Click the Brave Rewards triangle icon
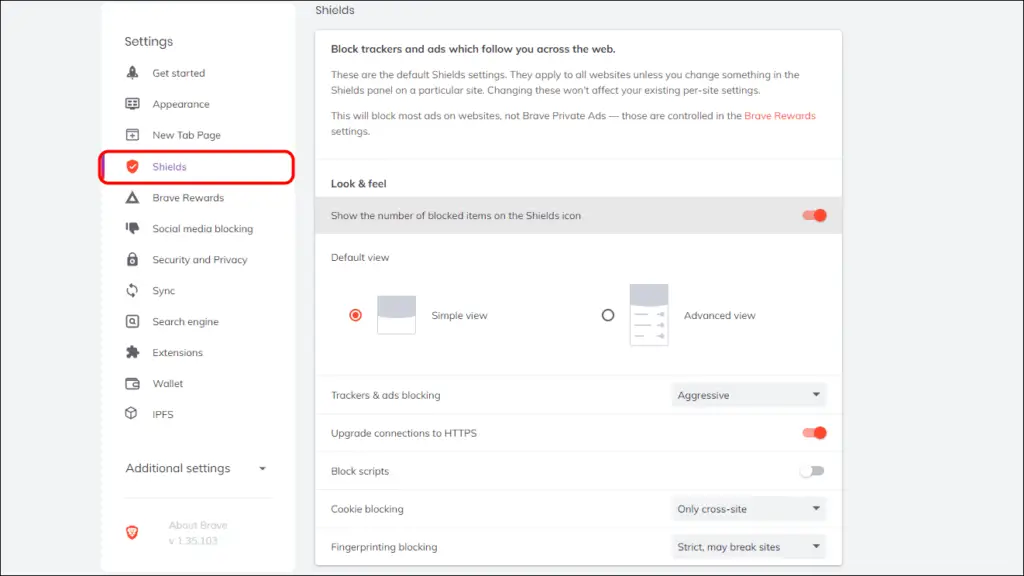The image size is (1024, 576). pos(132,197)
